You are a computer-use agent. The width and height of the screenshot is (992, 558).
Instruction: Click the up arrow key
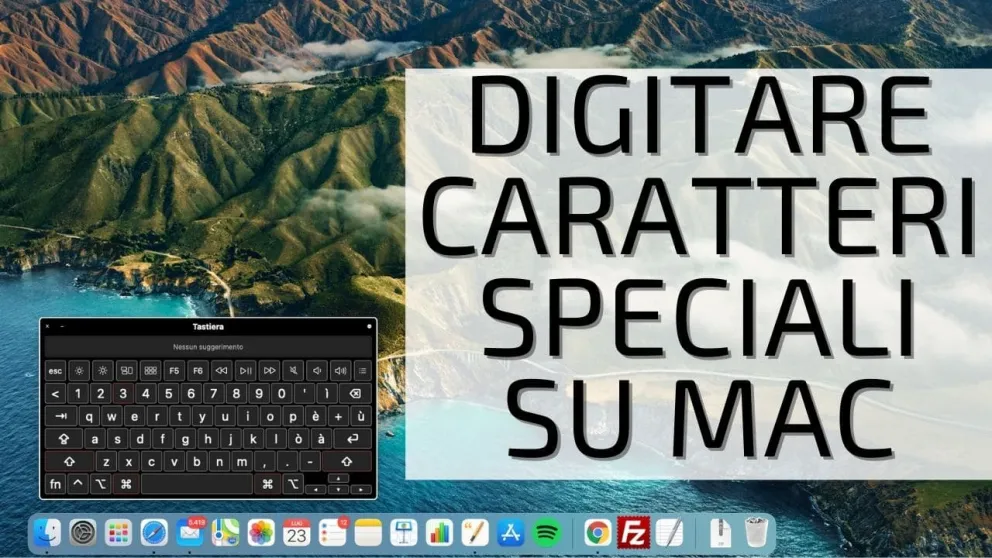coord(338,479)
